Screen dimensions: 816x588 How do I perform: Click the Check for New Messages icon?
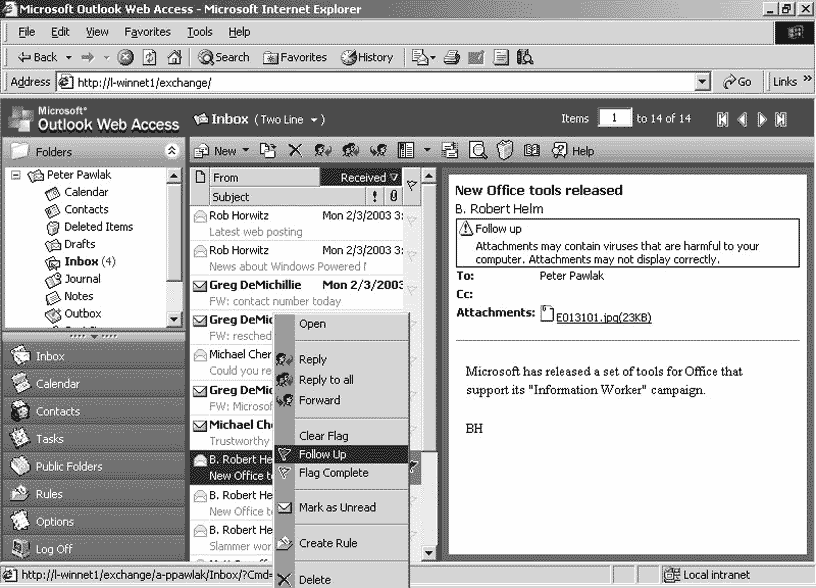click(x=450, y=150)
